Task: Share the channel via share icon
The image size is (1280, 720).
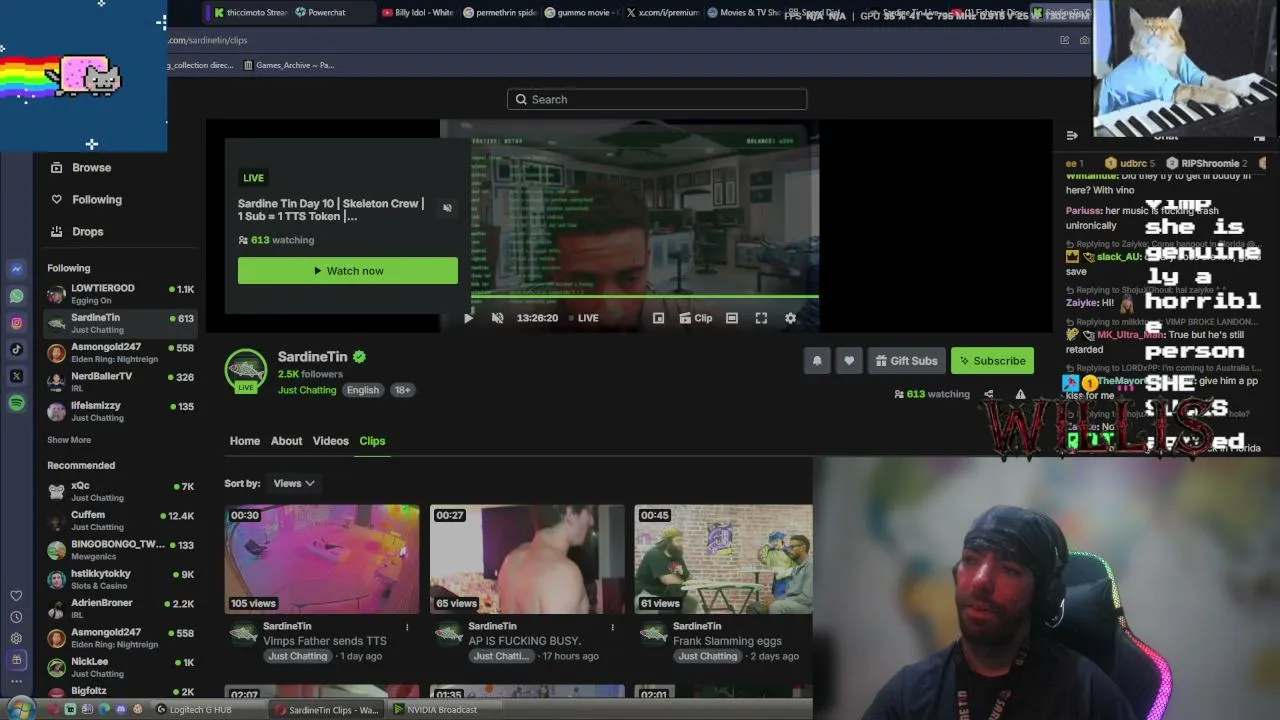Action: pyautogui.click(x=988, y=394)
